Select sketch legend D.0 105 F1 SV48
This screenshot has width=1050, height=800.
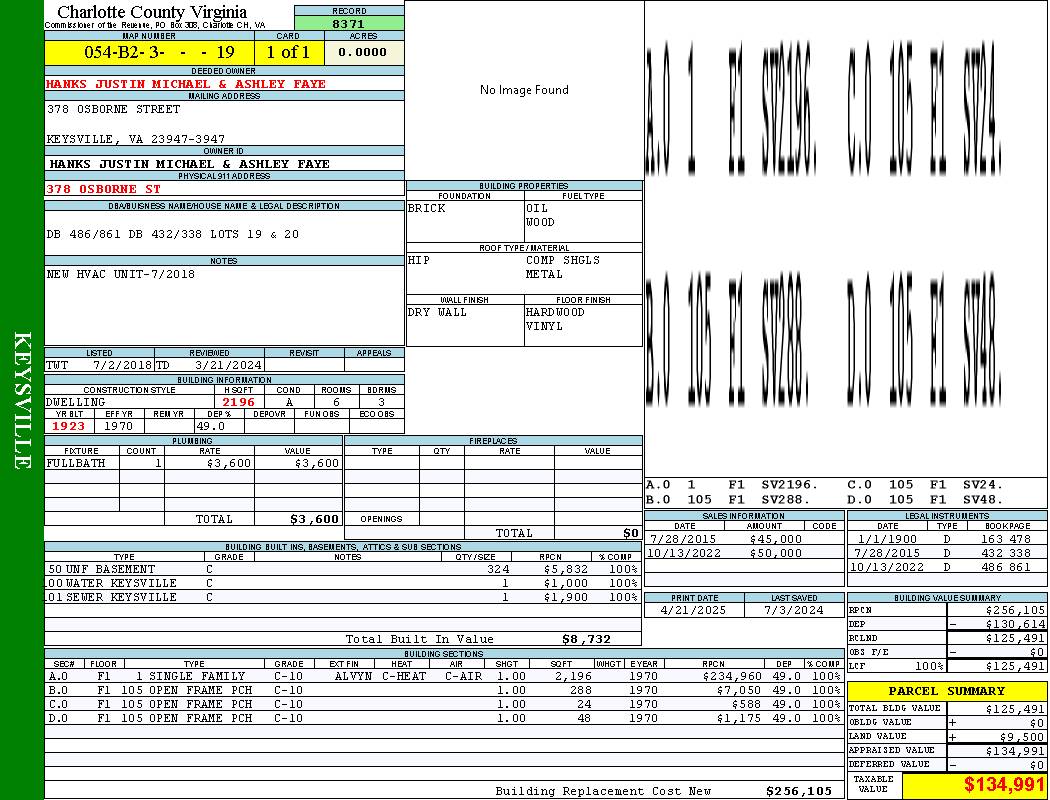click(x=925, y=499)
